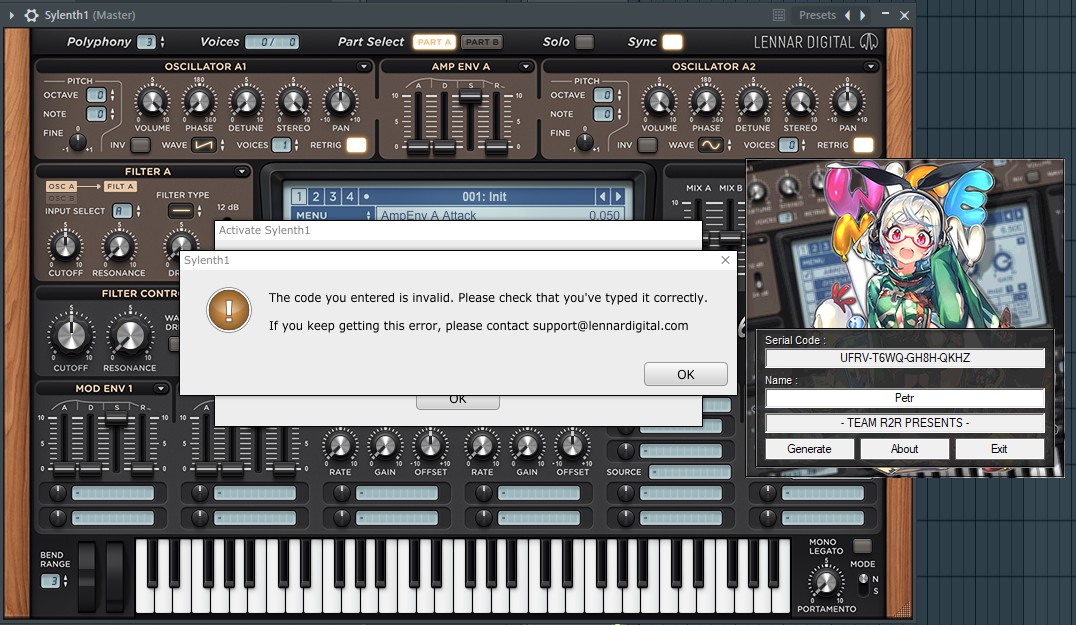
Task: Expand the Mod Env 1 dropdown
Action: tap(159, 388)
